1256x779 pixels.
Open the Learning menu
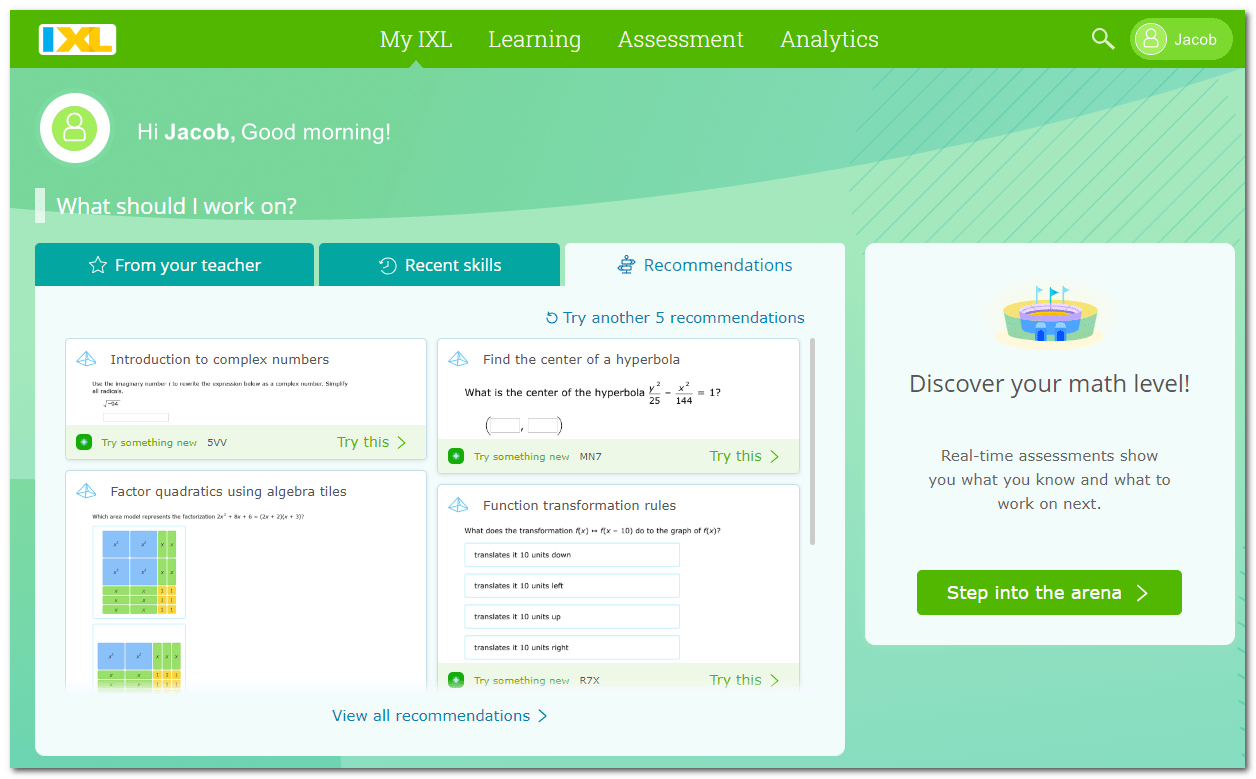click(534, 39)
